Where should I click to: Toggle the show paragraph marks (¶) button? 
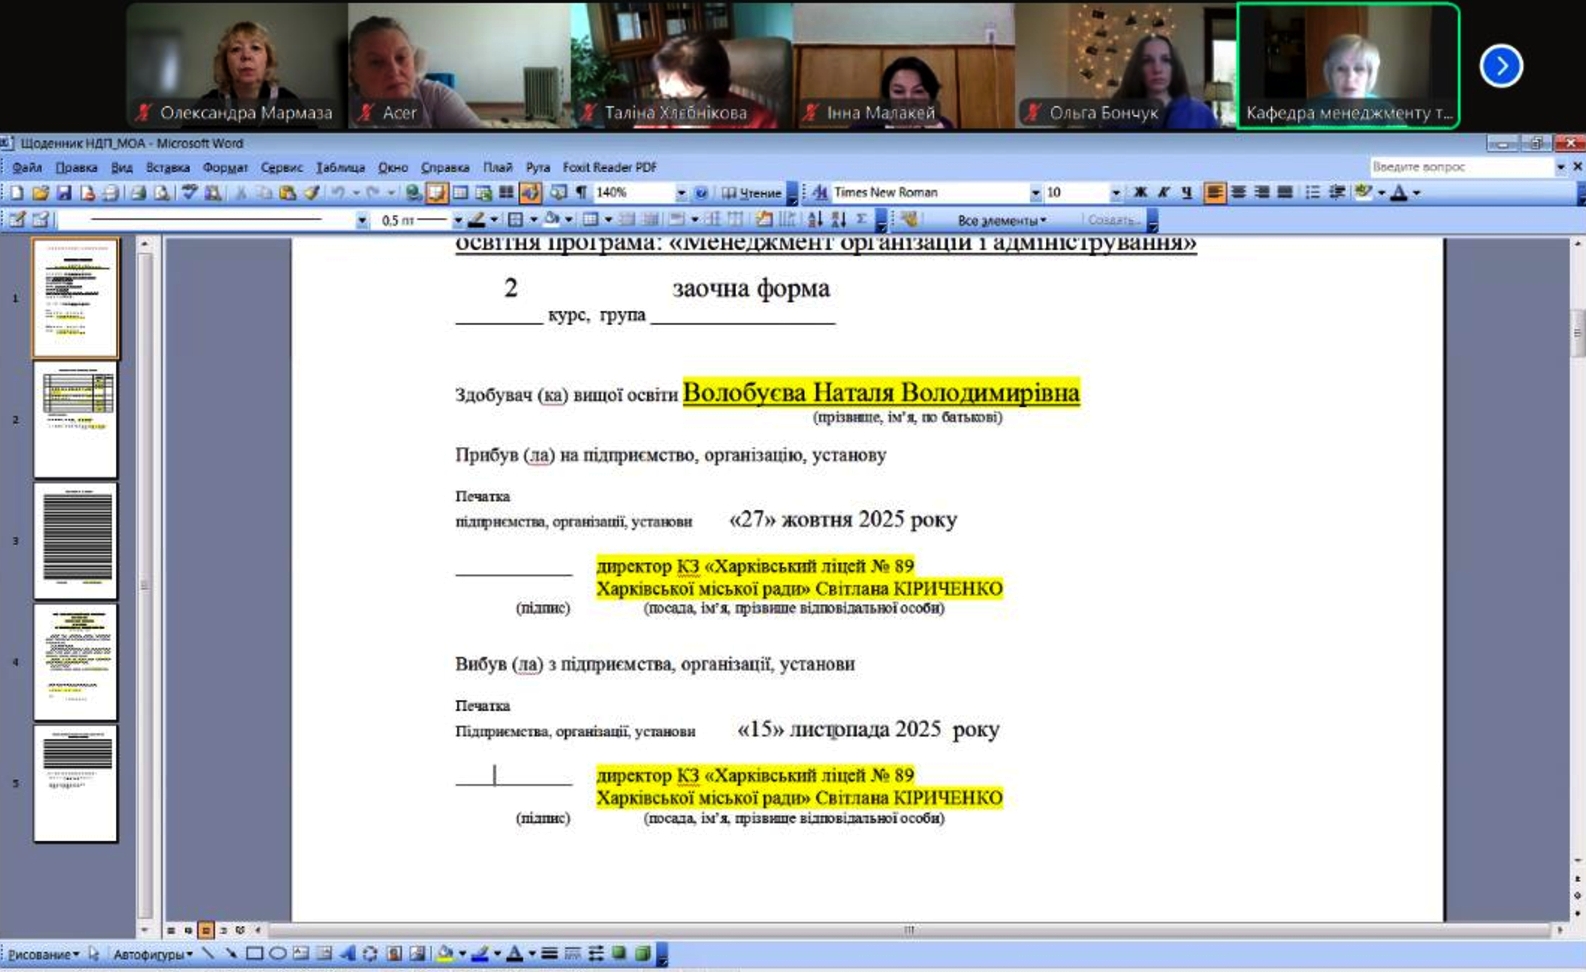[581, 193]
